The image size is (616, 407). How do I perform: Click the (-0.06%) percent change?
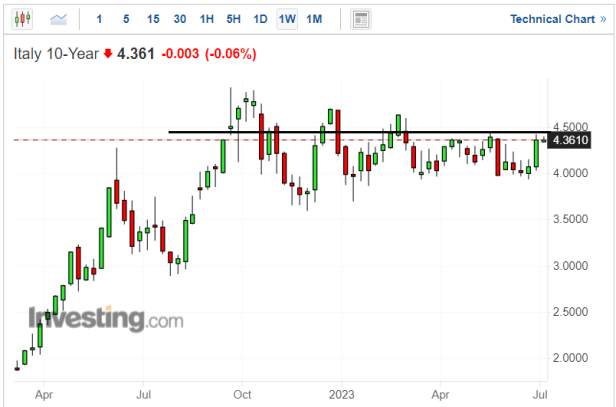[x=231, y=54]
